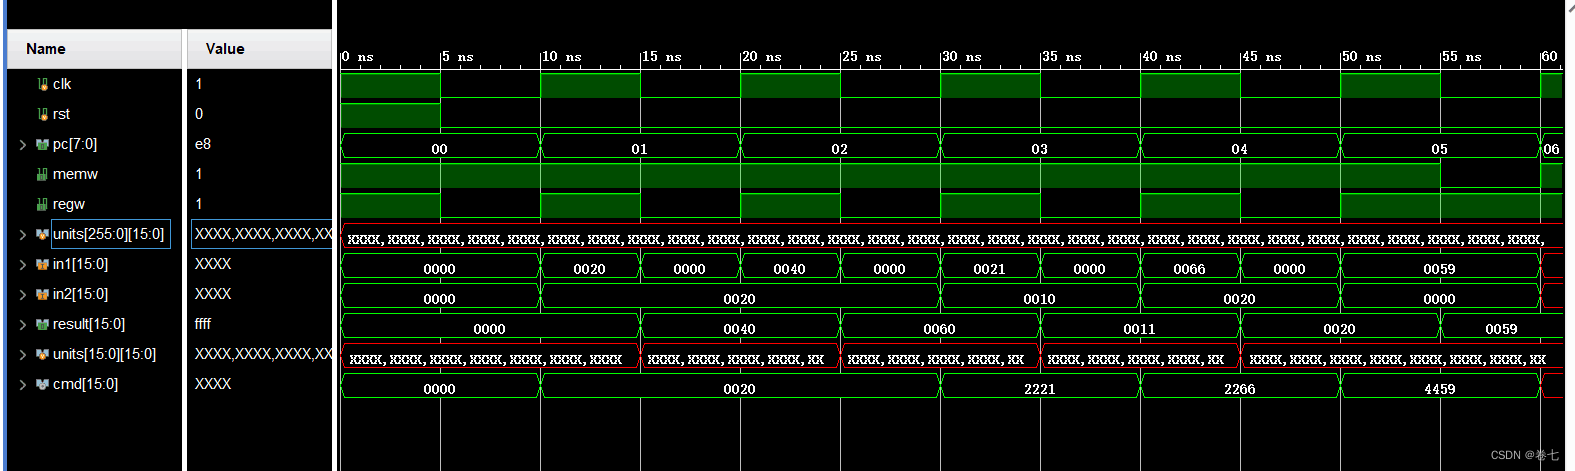Expand the cmd[15:0] bus
The image size is (1575, 471).
[23, 384]
